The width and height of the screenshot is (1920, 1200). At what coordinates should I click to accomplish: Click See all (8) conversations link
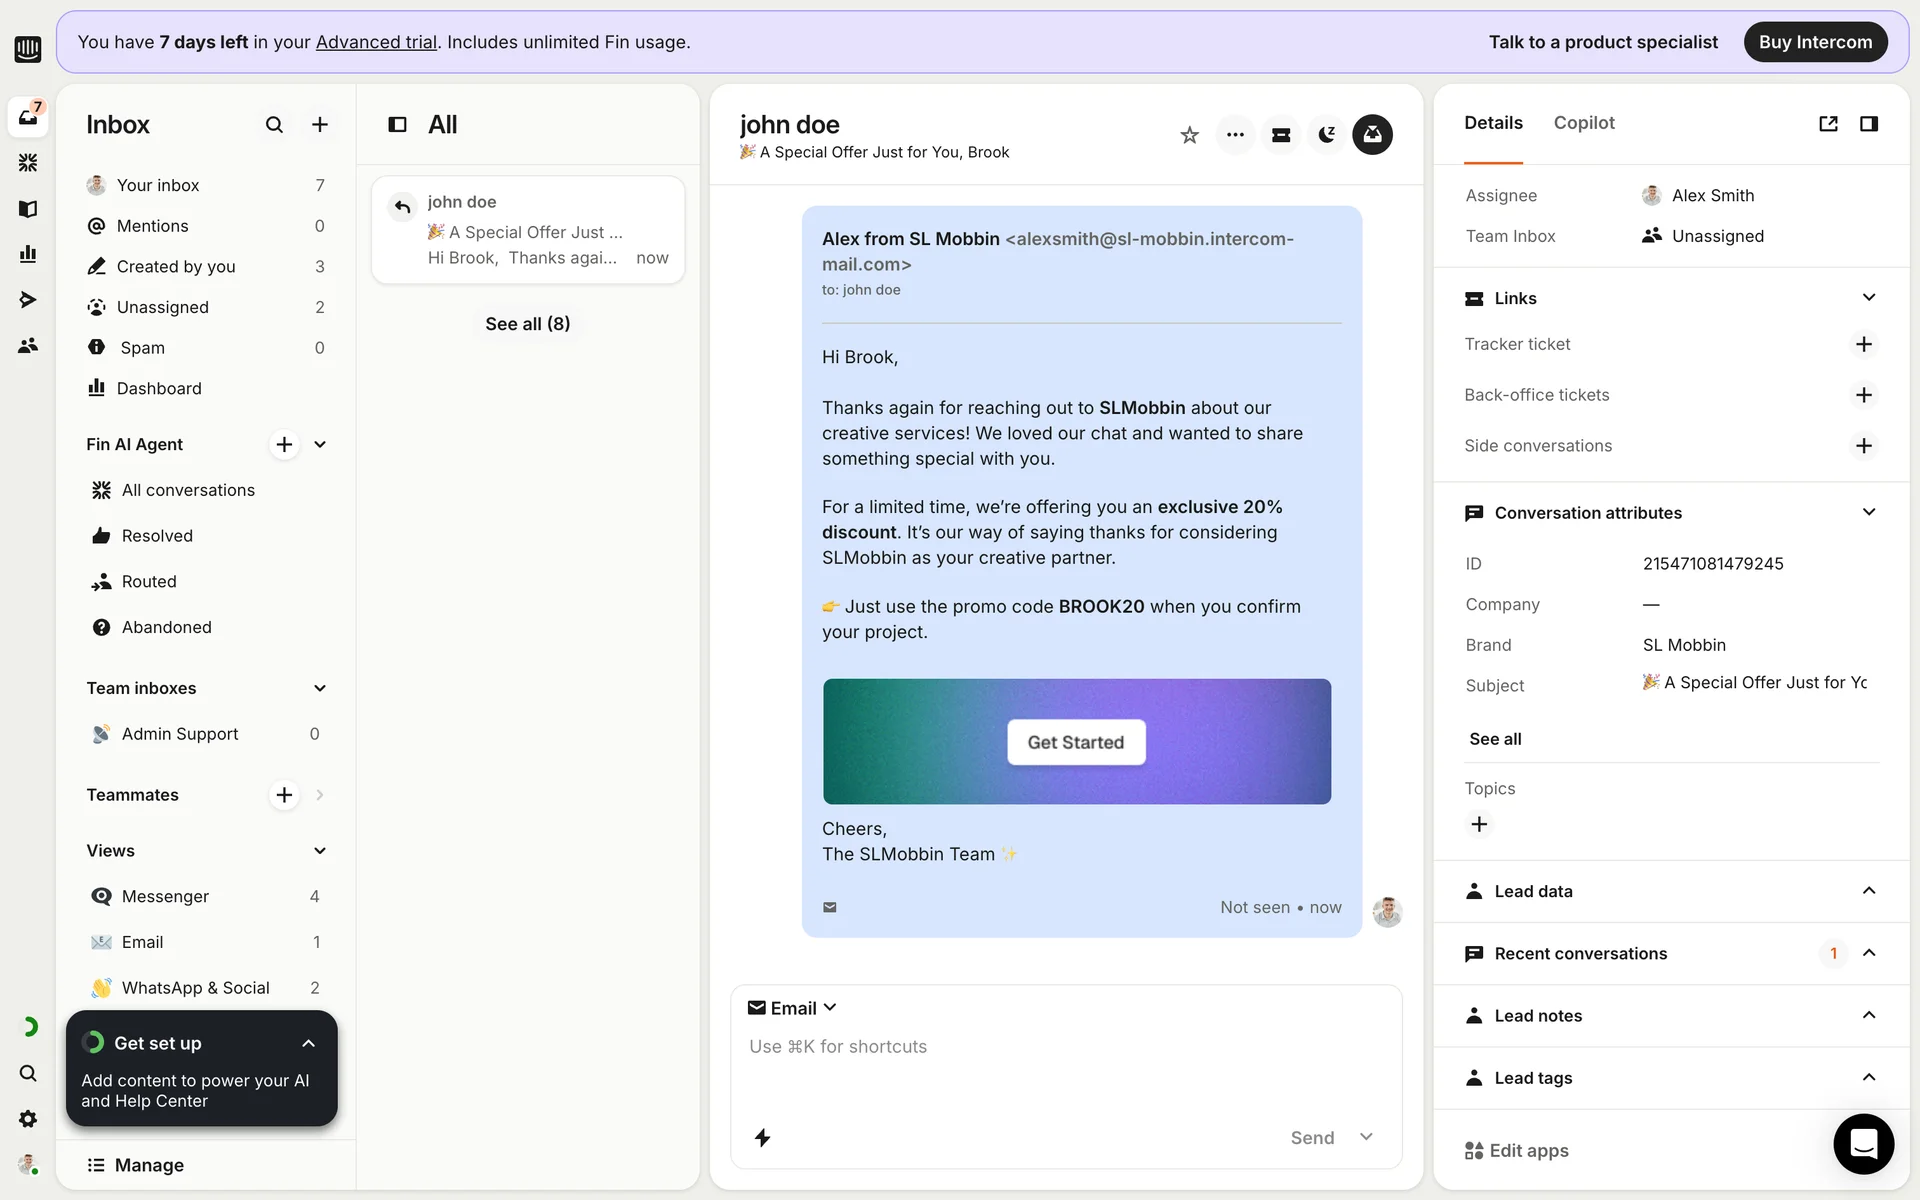pyautogui.click(x=527, y=324)
